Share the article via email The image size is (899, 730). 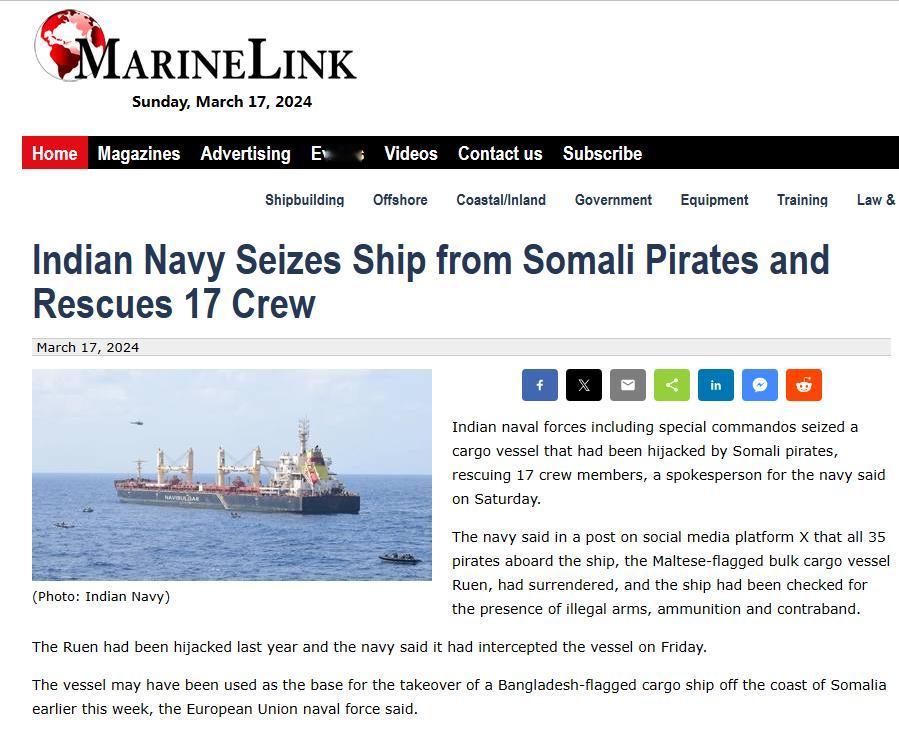pos(628,385)
